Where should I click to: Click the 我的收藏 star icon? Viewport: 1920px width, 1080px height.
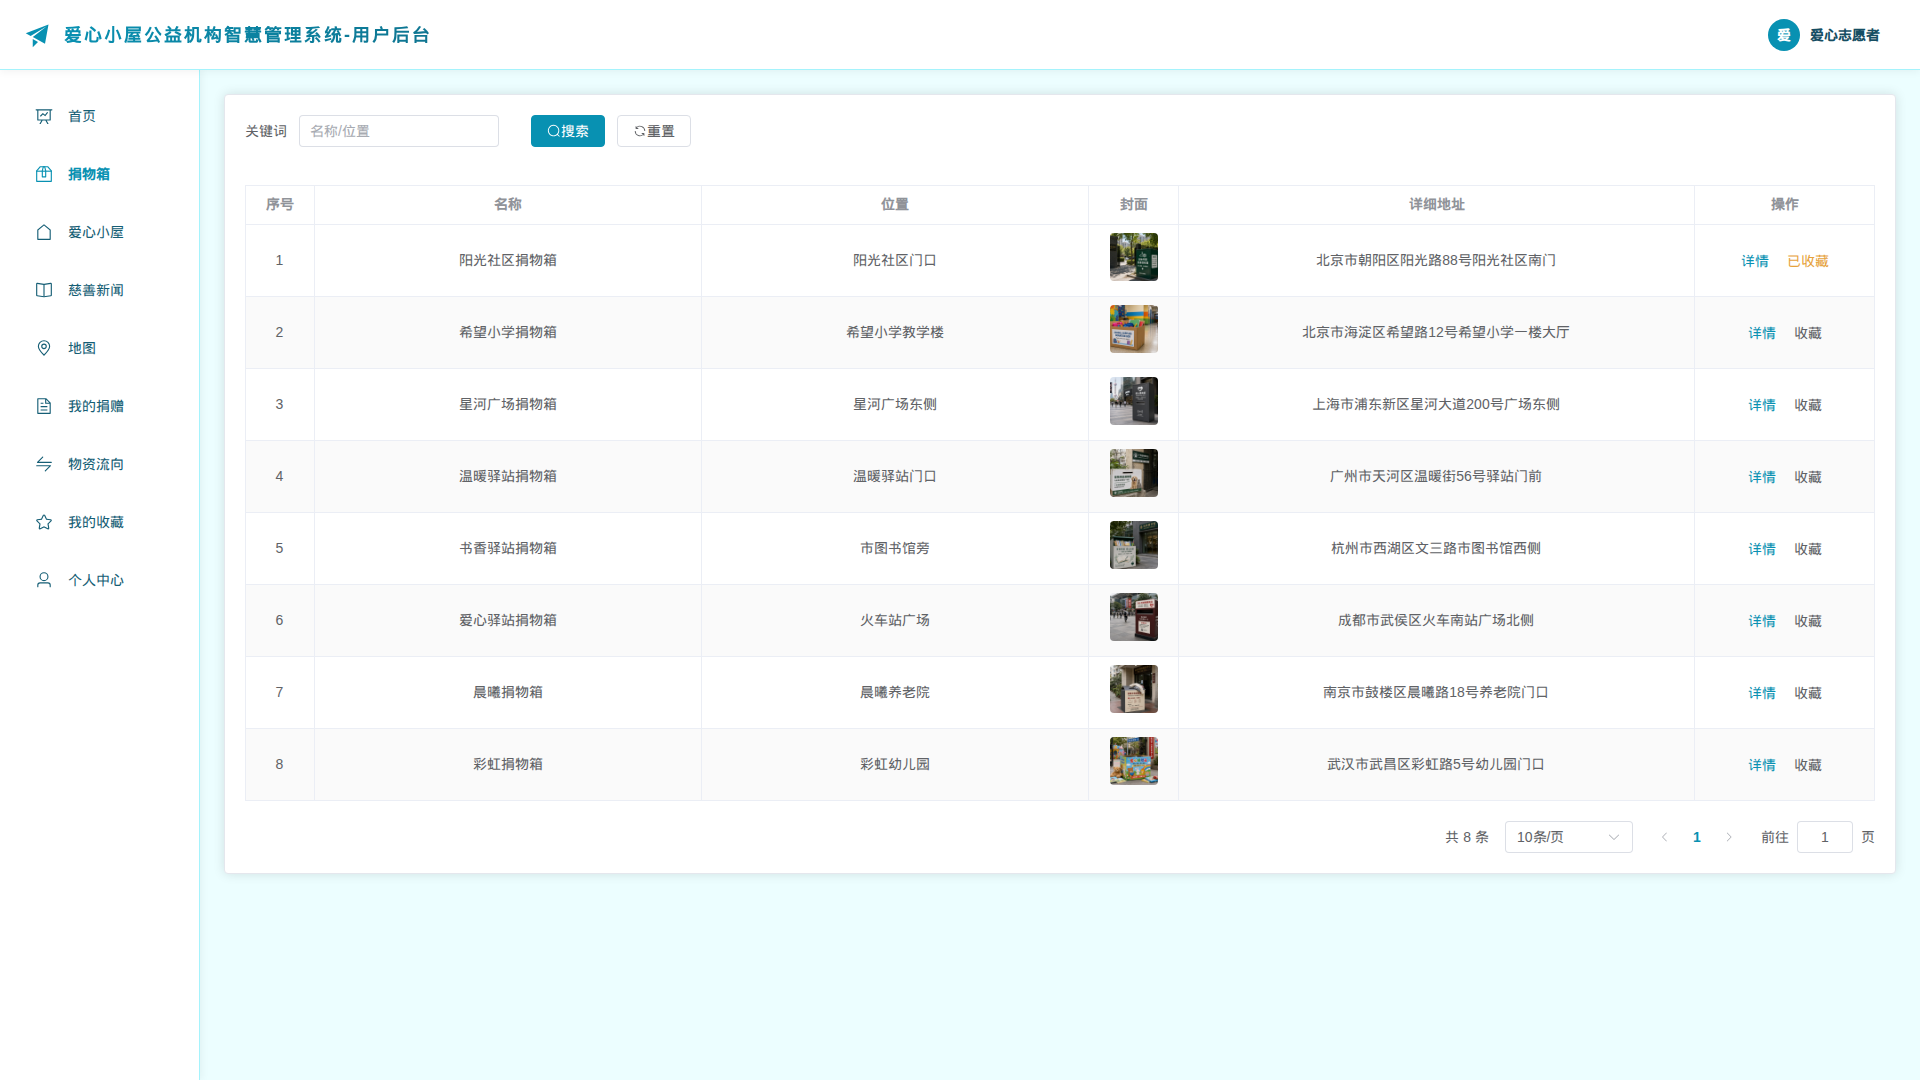(x=44, y=522)
